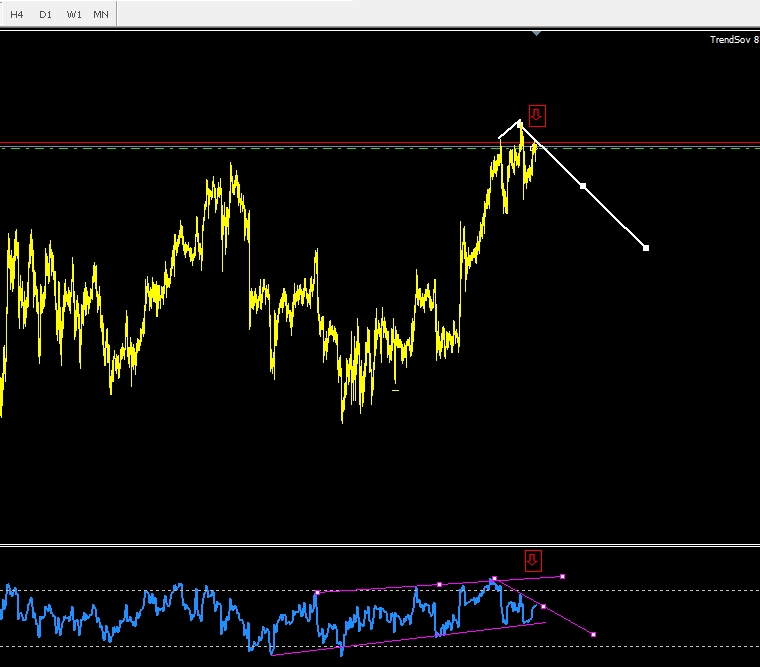Select the white trendline's lower end anchor
The width and height of the screenshot is (760, 667).
tap(646, 248)
